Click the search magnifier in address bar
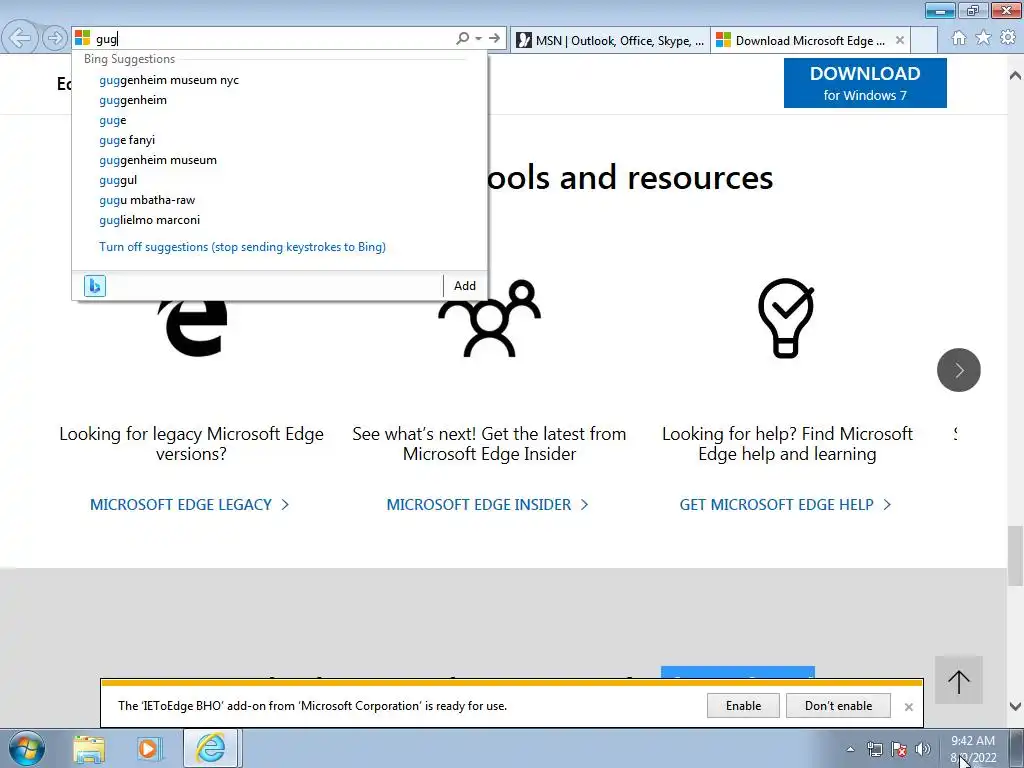This screenshot has width=1024, height=768. click(x=462, y=39)
